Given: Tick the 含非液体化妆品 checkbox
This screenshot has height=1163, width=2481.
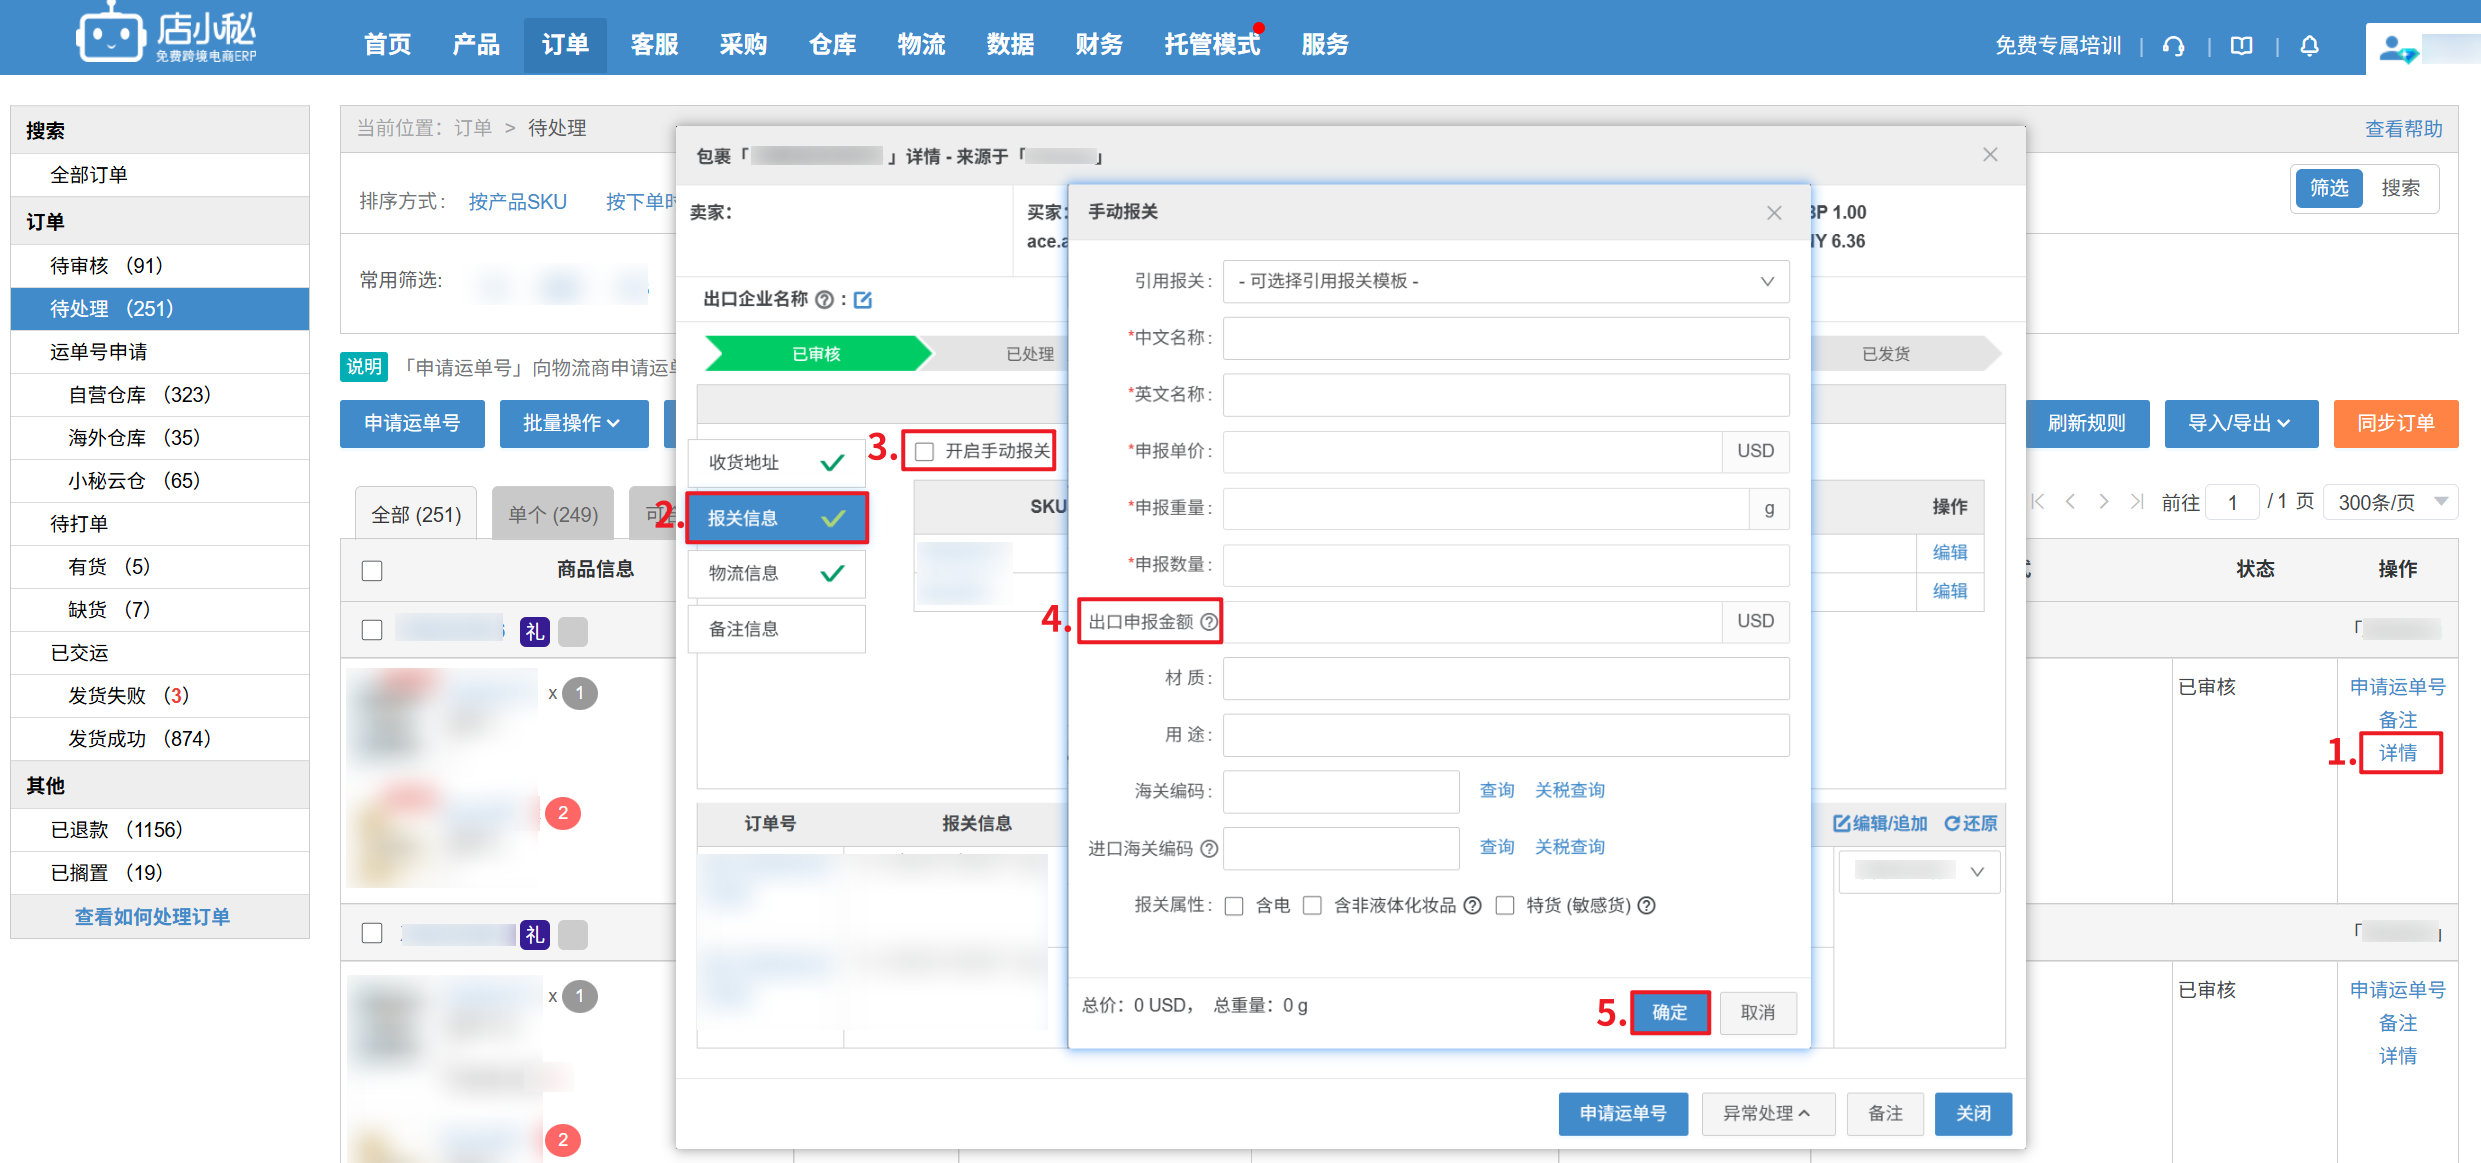Looking at the screenshot, I should 1313,906.
